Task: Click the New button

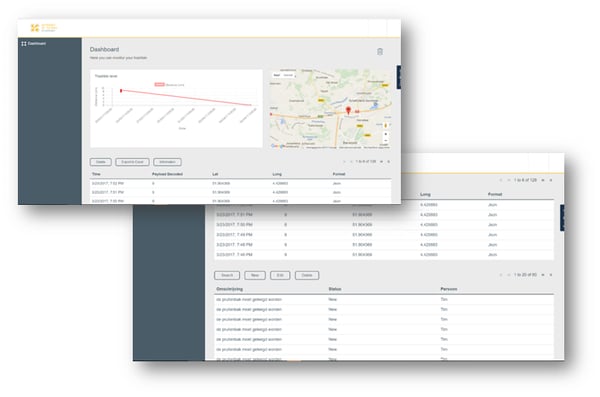Action: coord(255,275)
